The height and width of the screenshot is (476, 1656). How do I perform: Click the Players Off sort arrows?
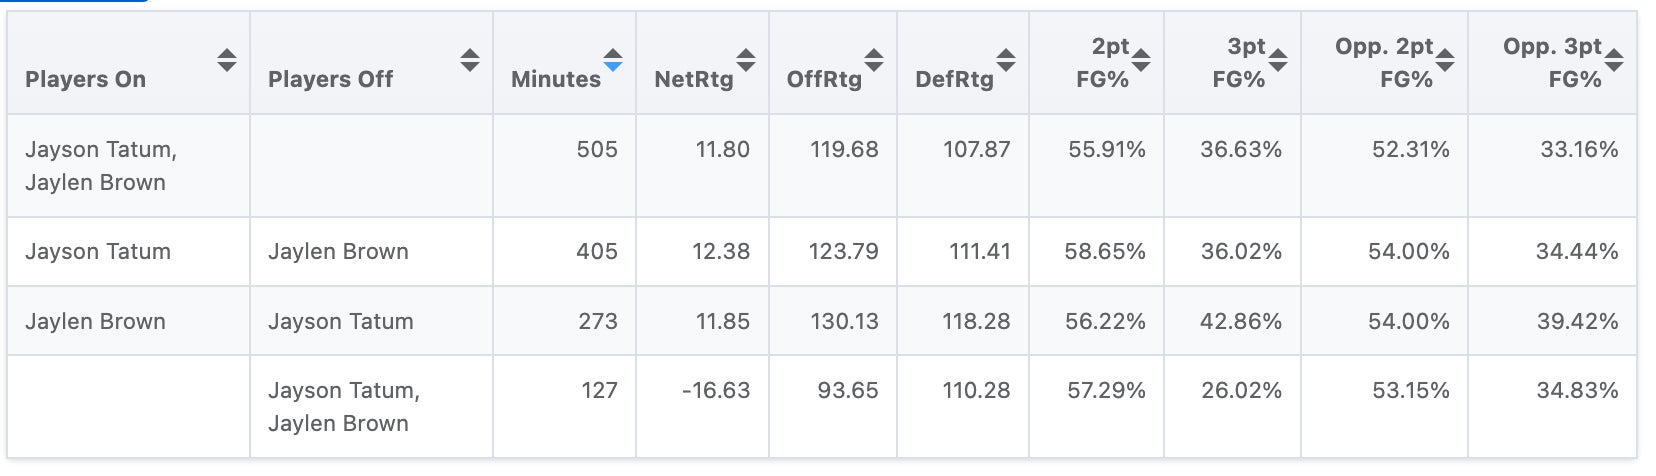pyautogui.click(x=470, y=60)
